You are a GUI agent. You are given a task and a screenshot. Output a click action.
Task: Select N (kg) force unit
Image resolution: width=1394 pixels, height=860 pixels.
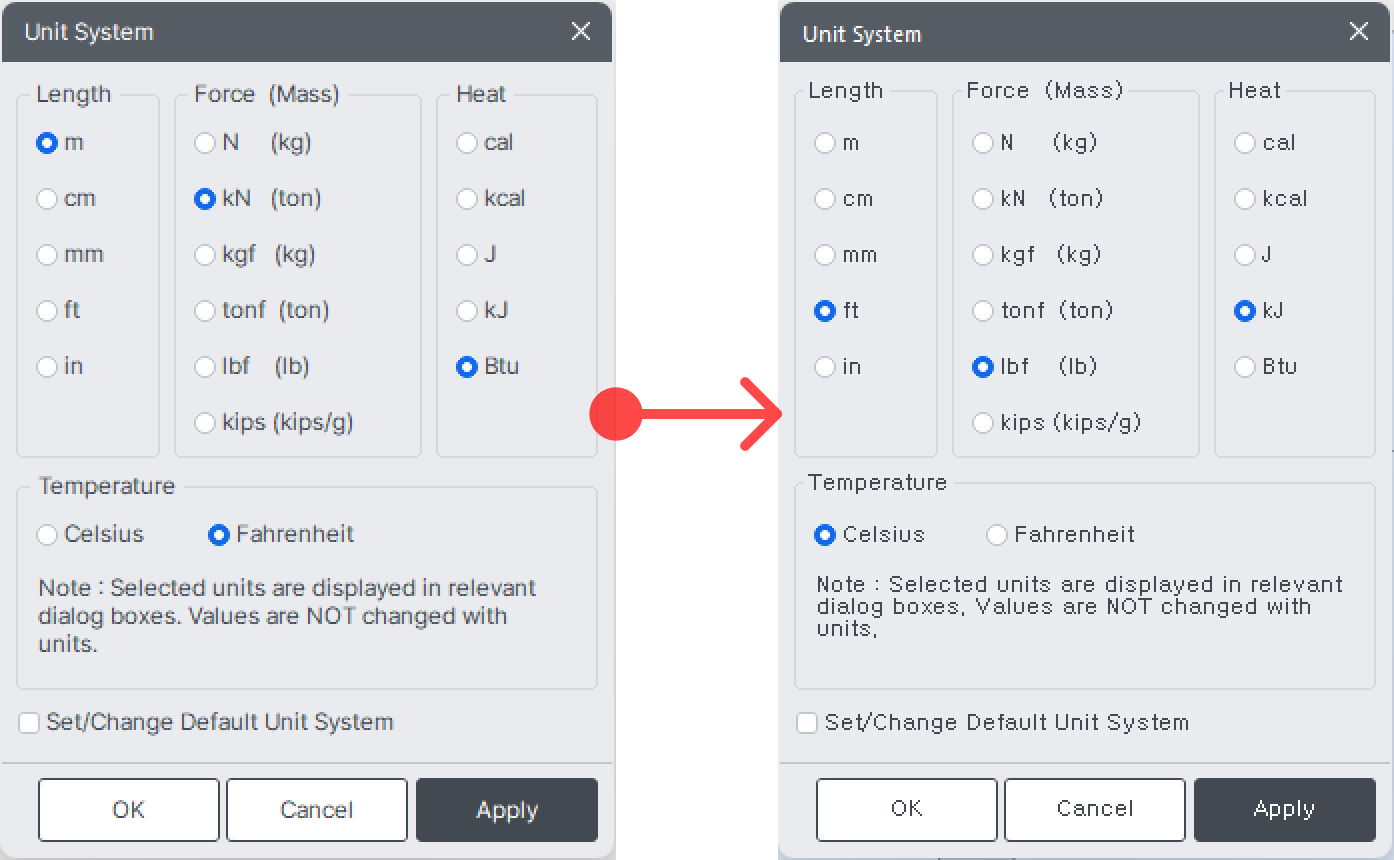205,143
